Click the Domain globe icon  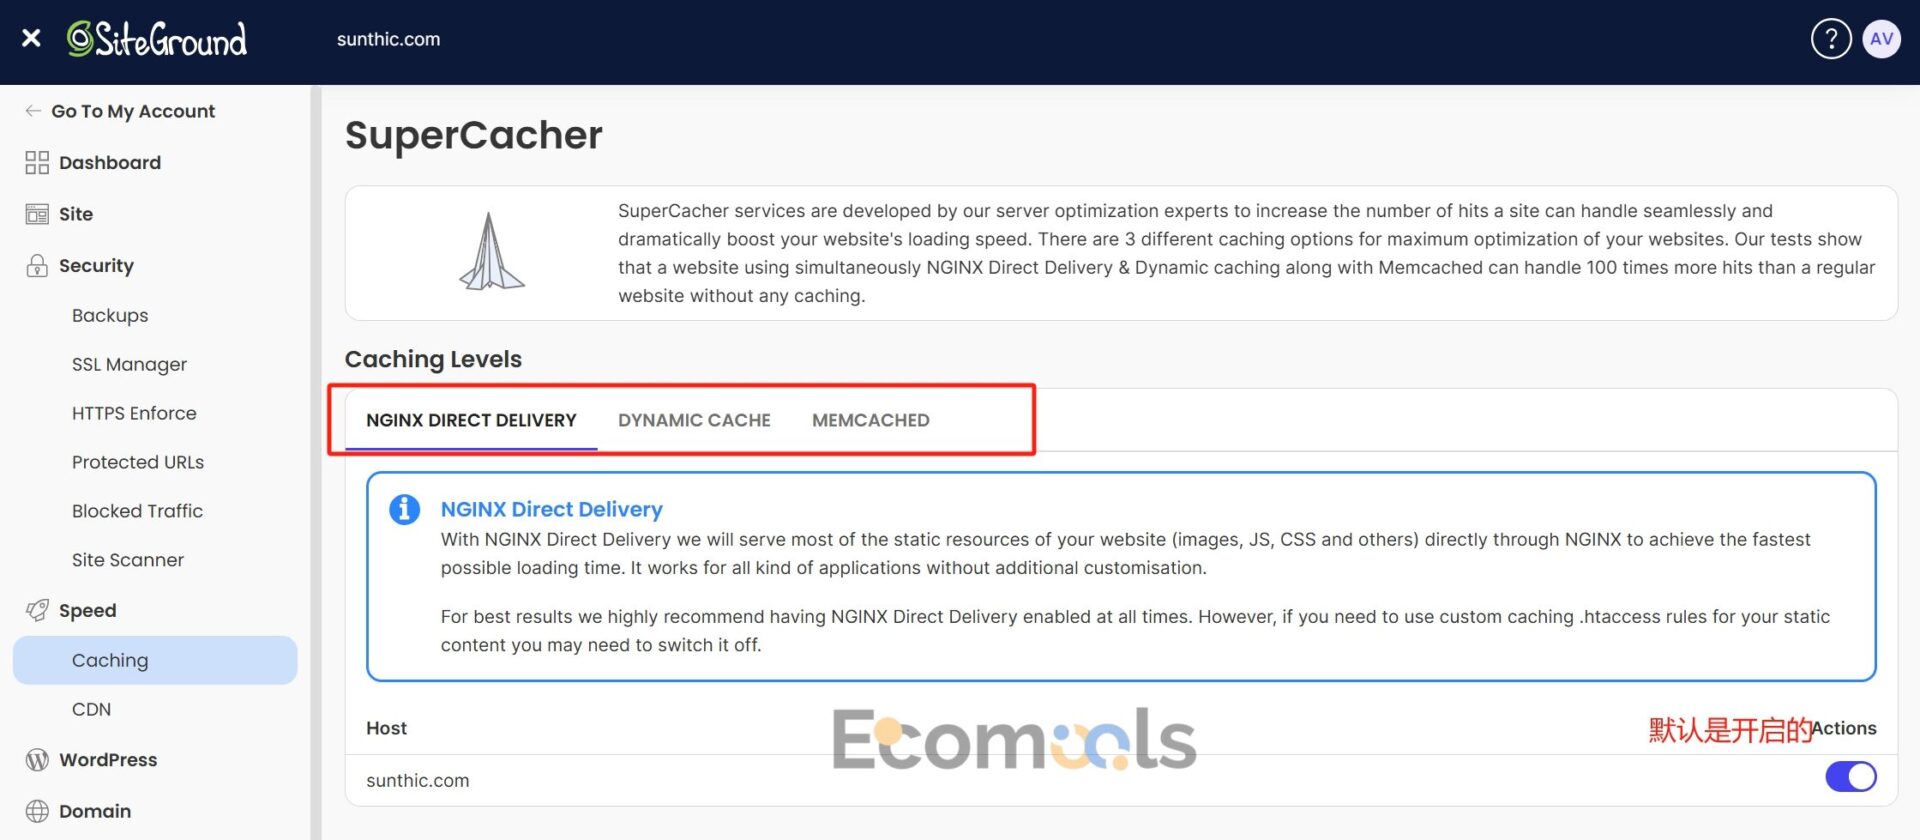point(37,811)
